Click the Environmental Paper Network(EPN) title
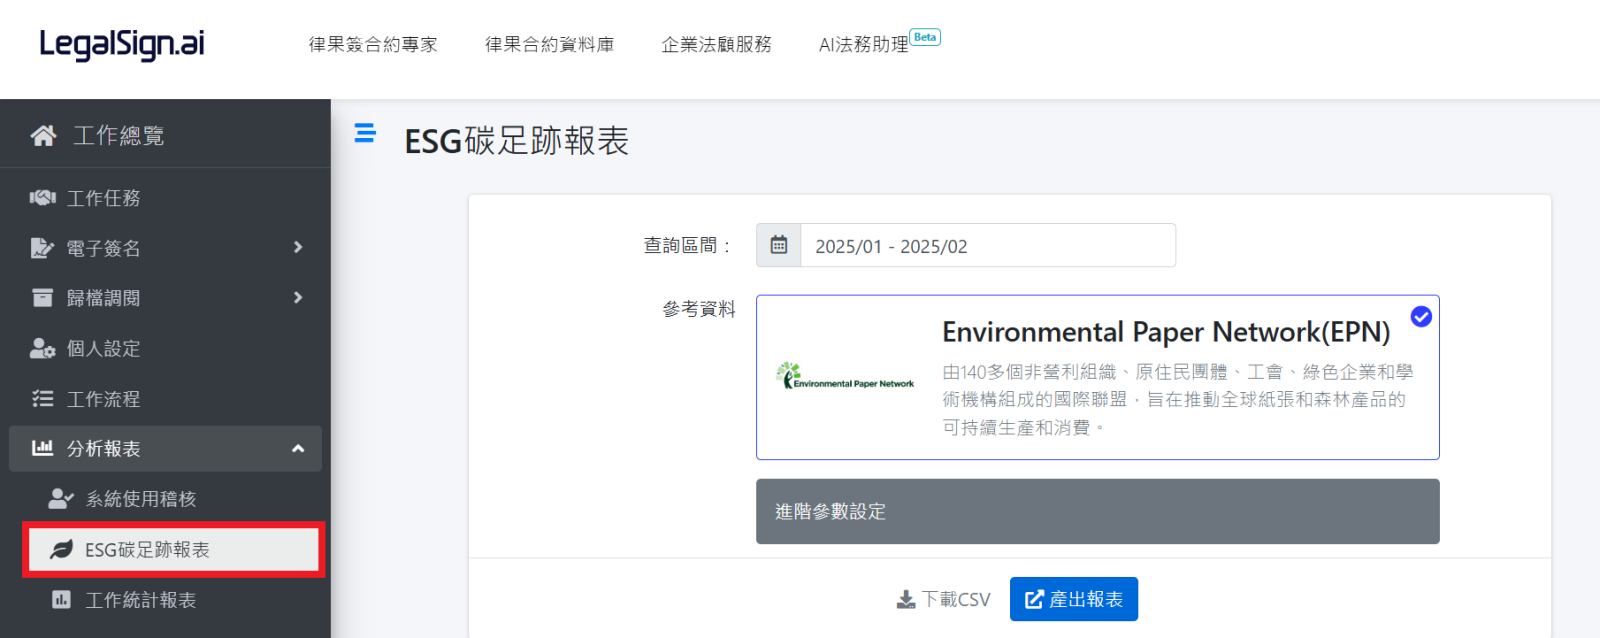The image size is (1600, 638). 1166,332
